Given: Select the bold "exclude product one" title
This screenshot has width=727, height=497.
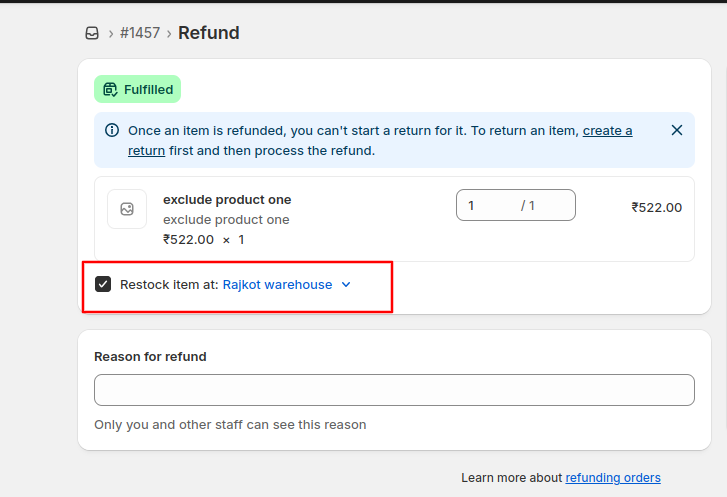Looking at the screenshot, I should [227, 199].
